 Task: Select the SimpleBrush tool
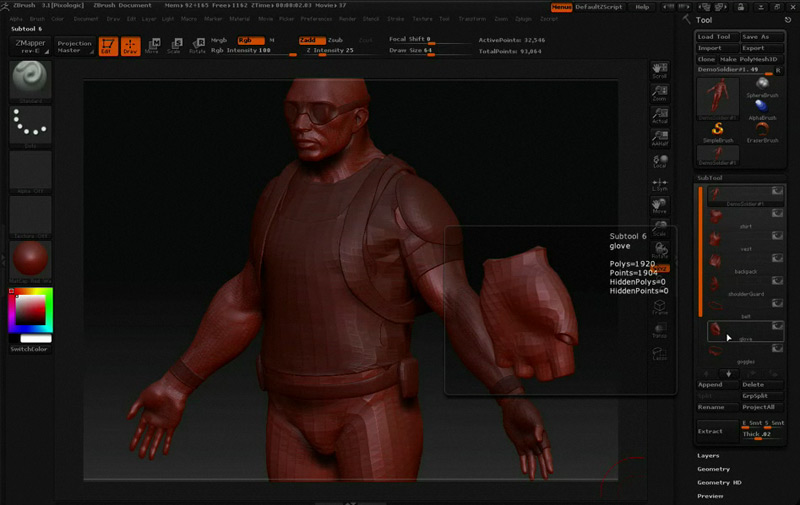tap(718, 130)
